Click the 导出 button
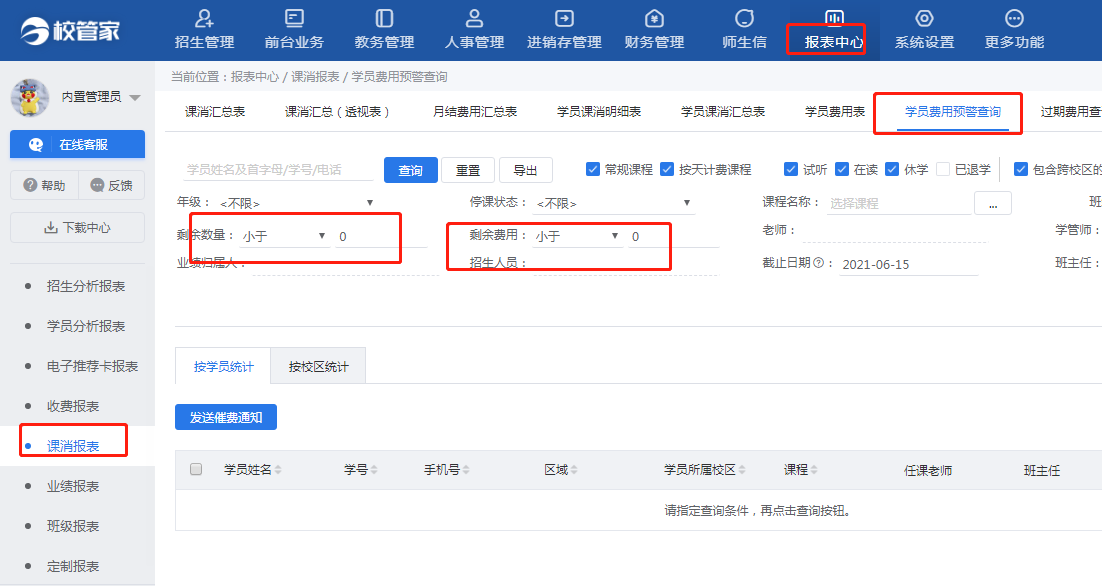Viewport: 1102px width, 586px height. click(x=526, y=170)
